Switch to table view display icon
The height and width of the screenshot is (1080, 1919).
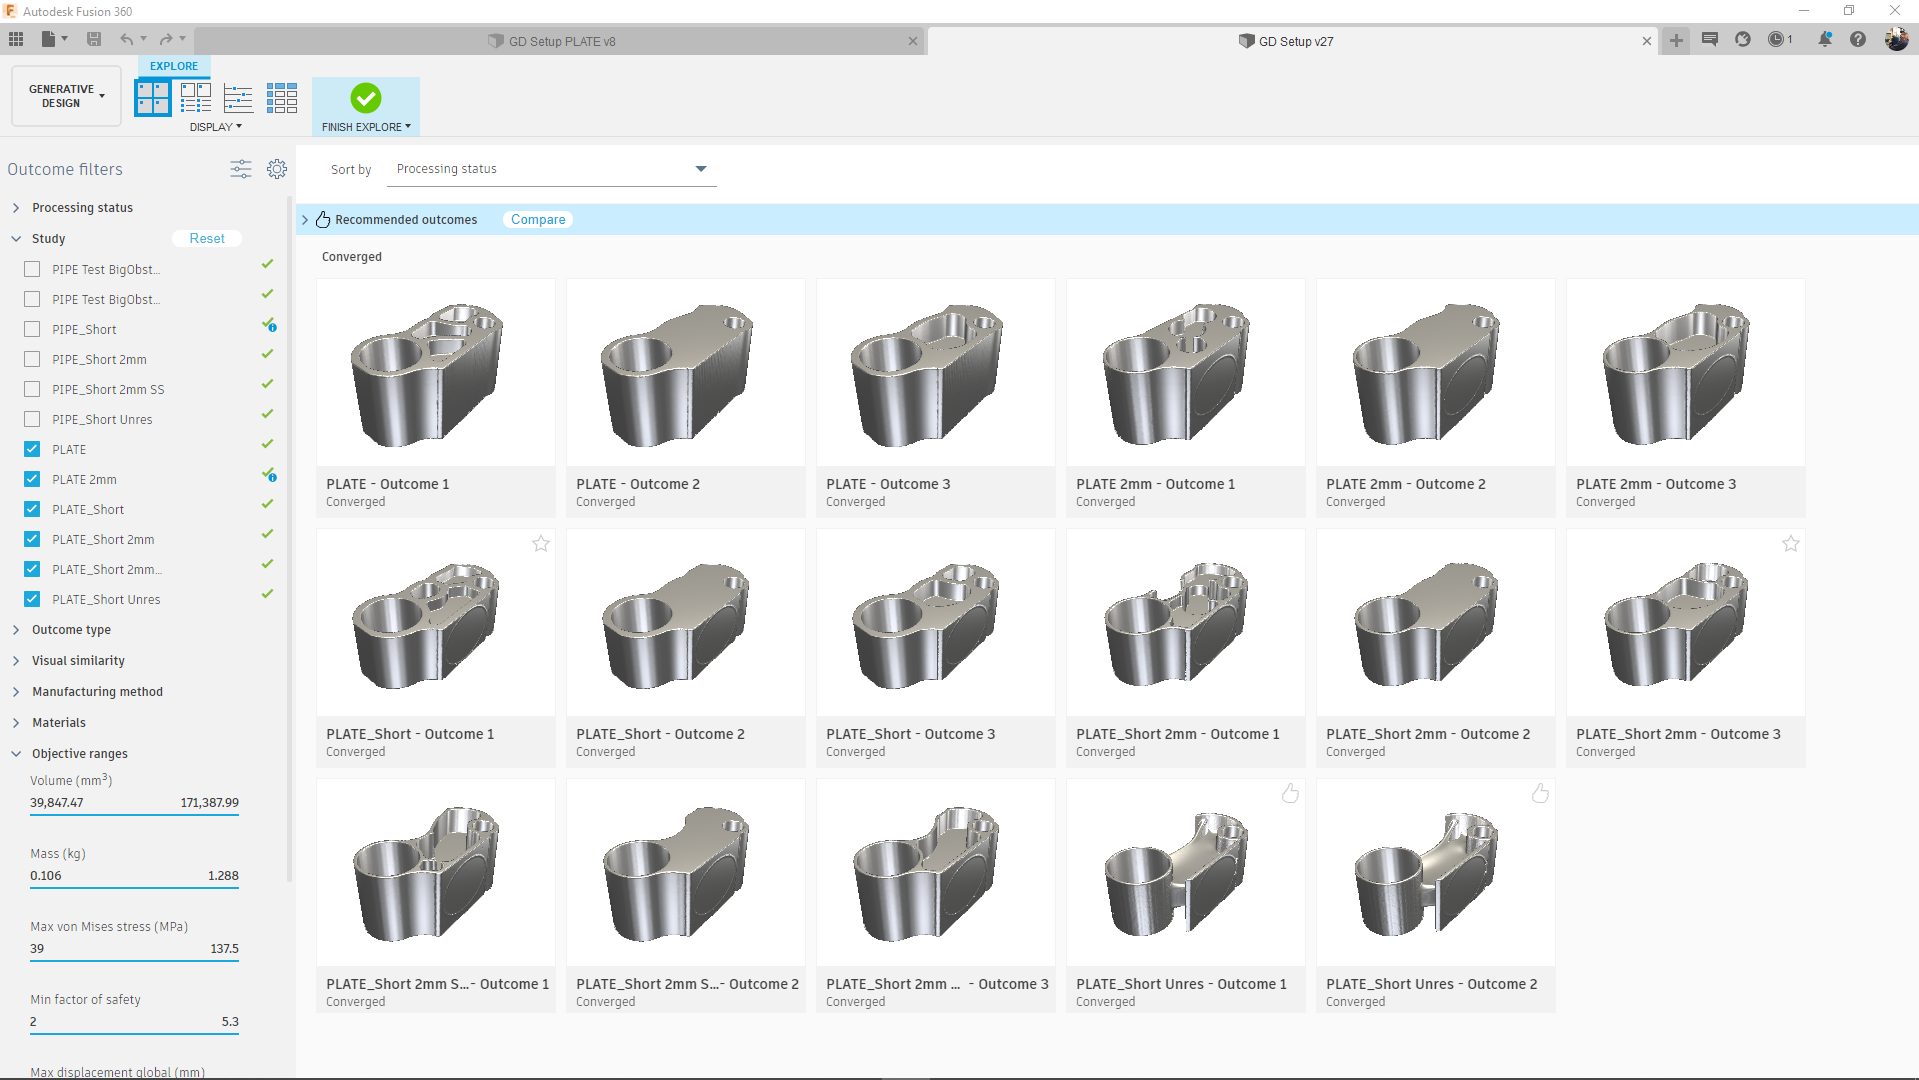pos(282,98)
